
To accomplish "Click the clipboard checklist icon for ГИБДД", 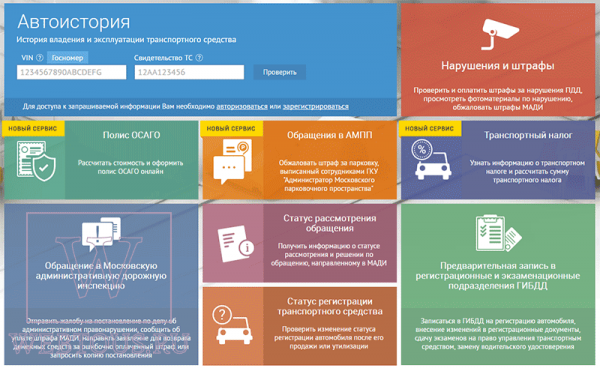I will click(498, 233).
